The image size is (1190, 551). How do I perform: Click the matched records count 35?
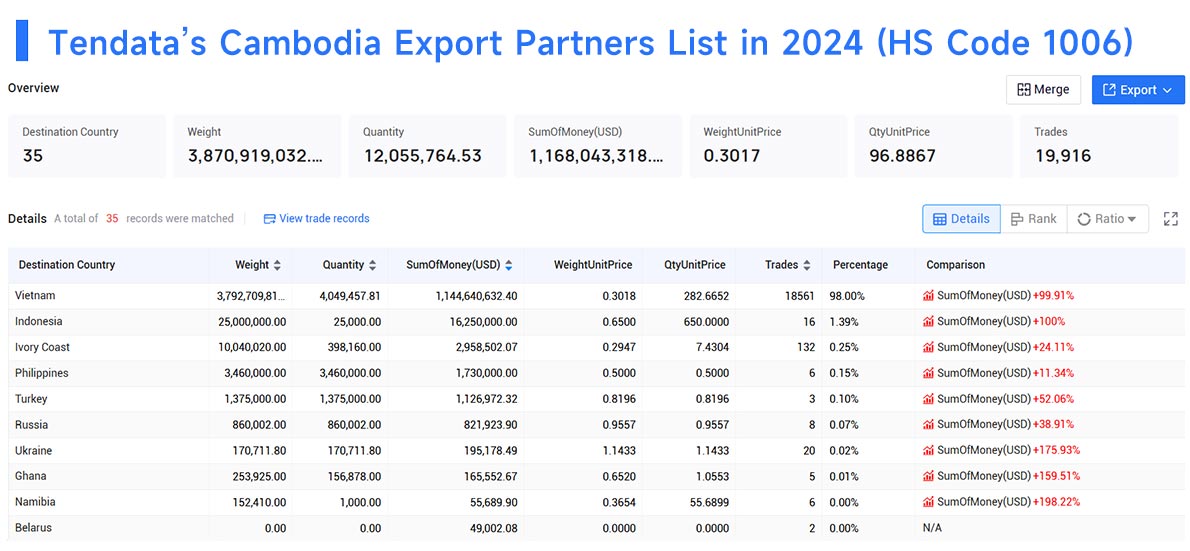[x=112, y=219]
